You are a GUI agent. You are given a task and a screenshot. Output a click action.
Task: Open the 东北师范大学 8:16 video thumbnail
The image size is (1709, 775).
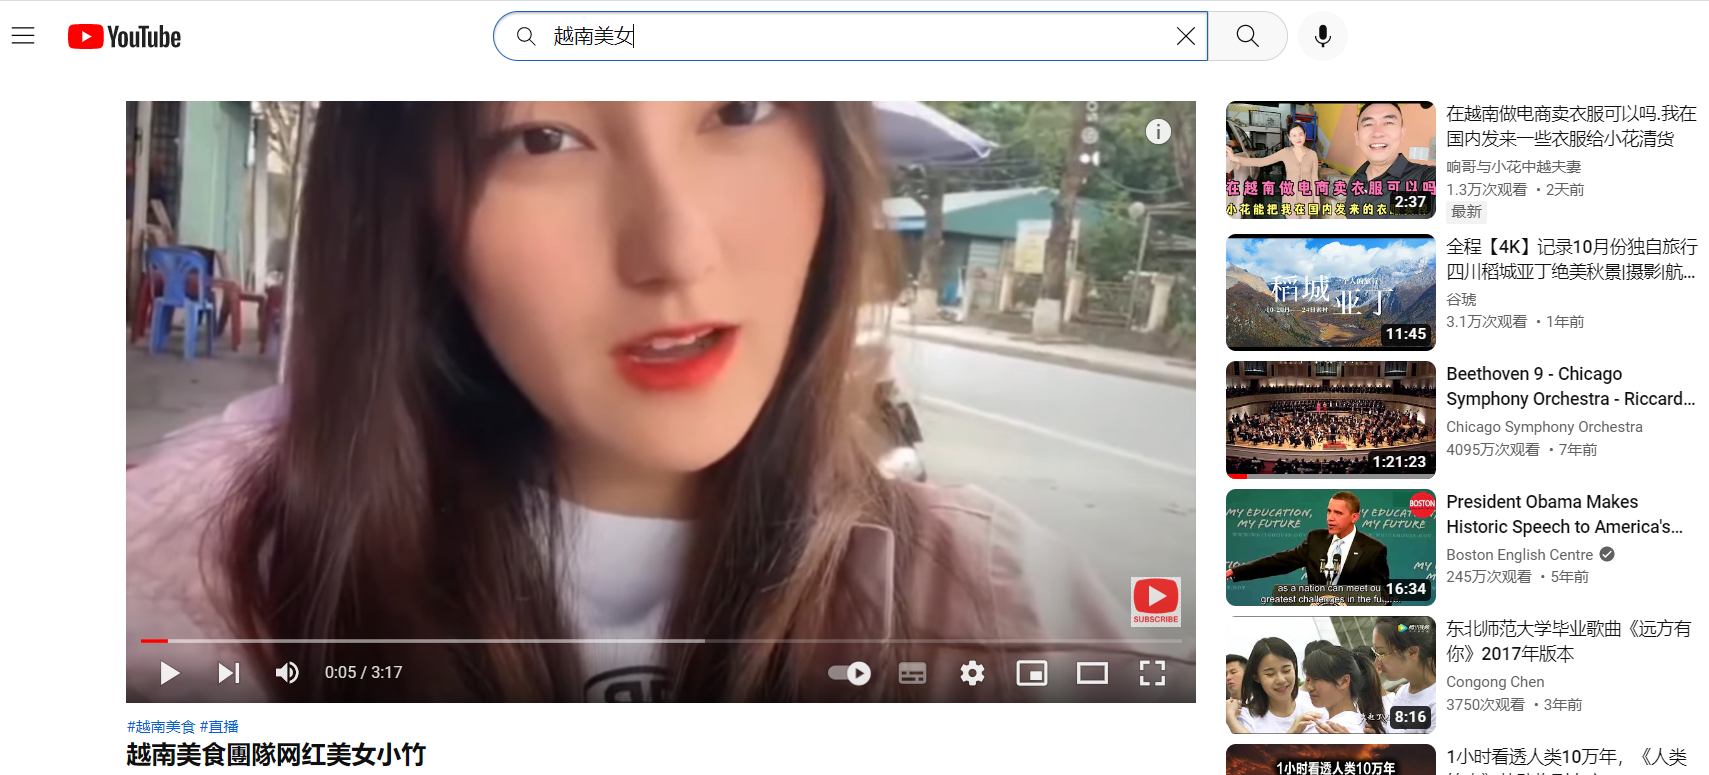[x=1330, y=675]
